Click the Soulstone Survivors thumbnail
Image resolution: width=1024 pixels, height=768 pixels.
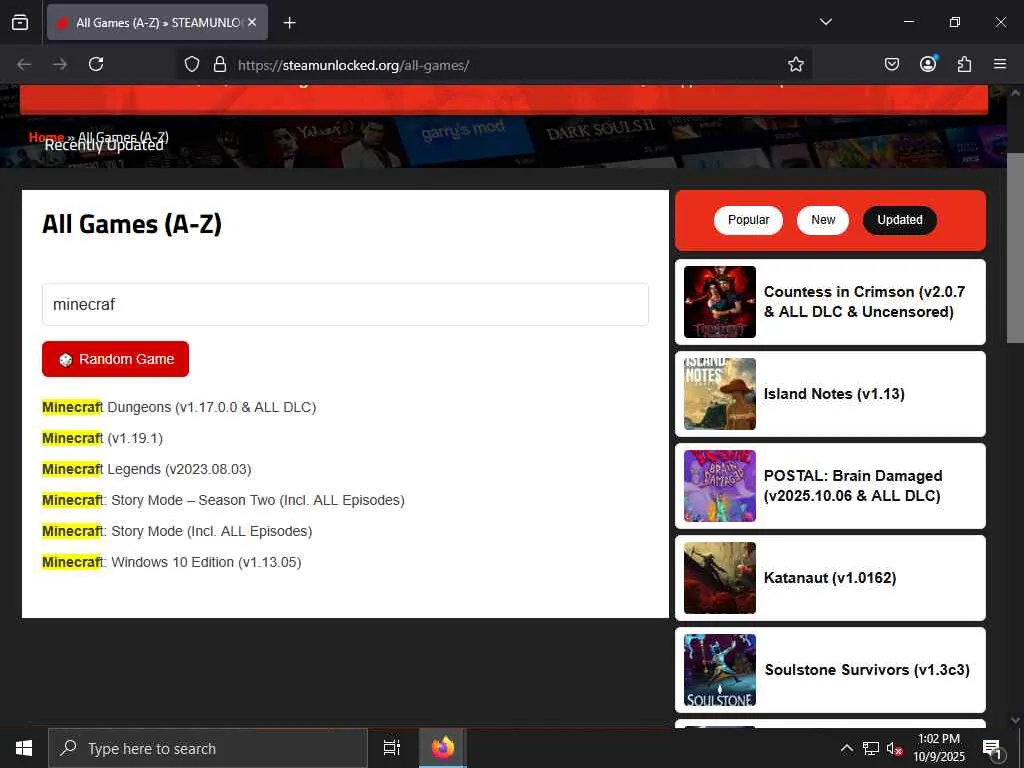pos(720,670)
